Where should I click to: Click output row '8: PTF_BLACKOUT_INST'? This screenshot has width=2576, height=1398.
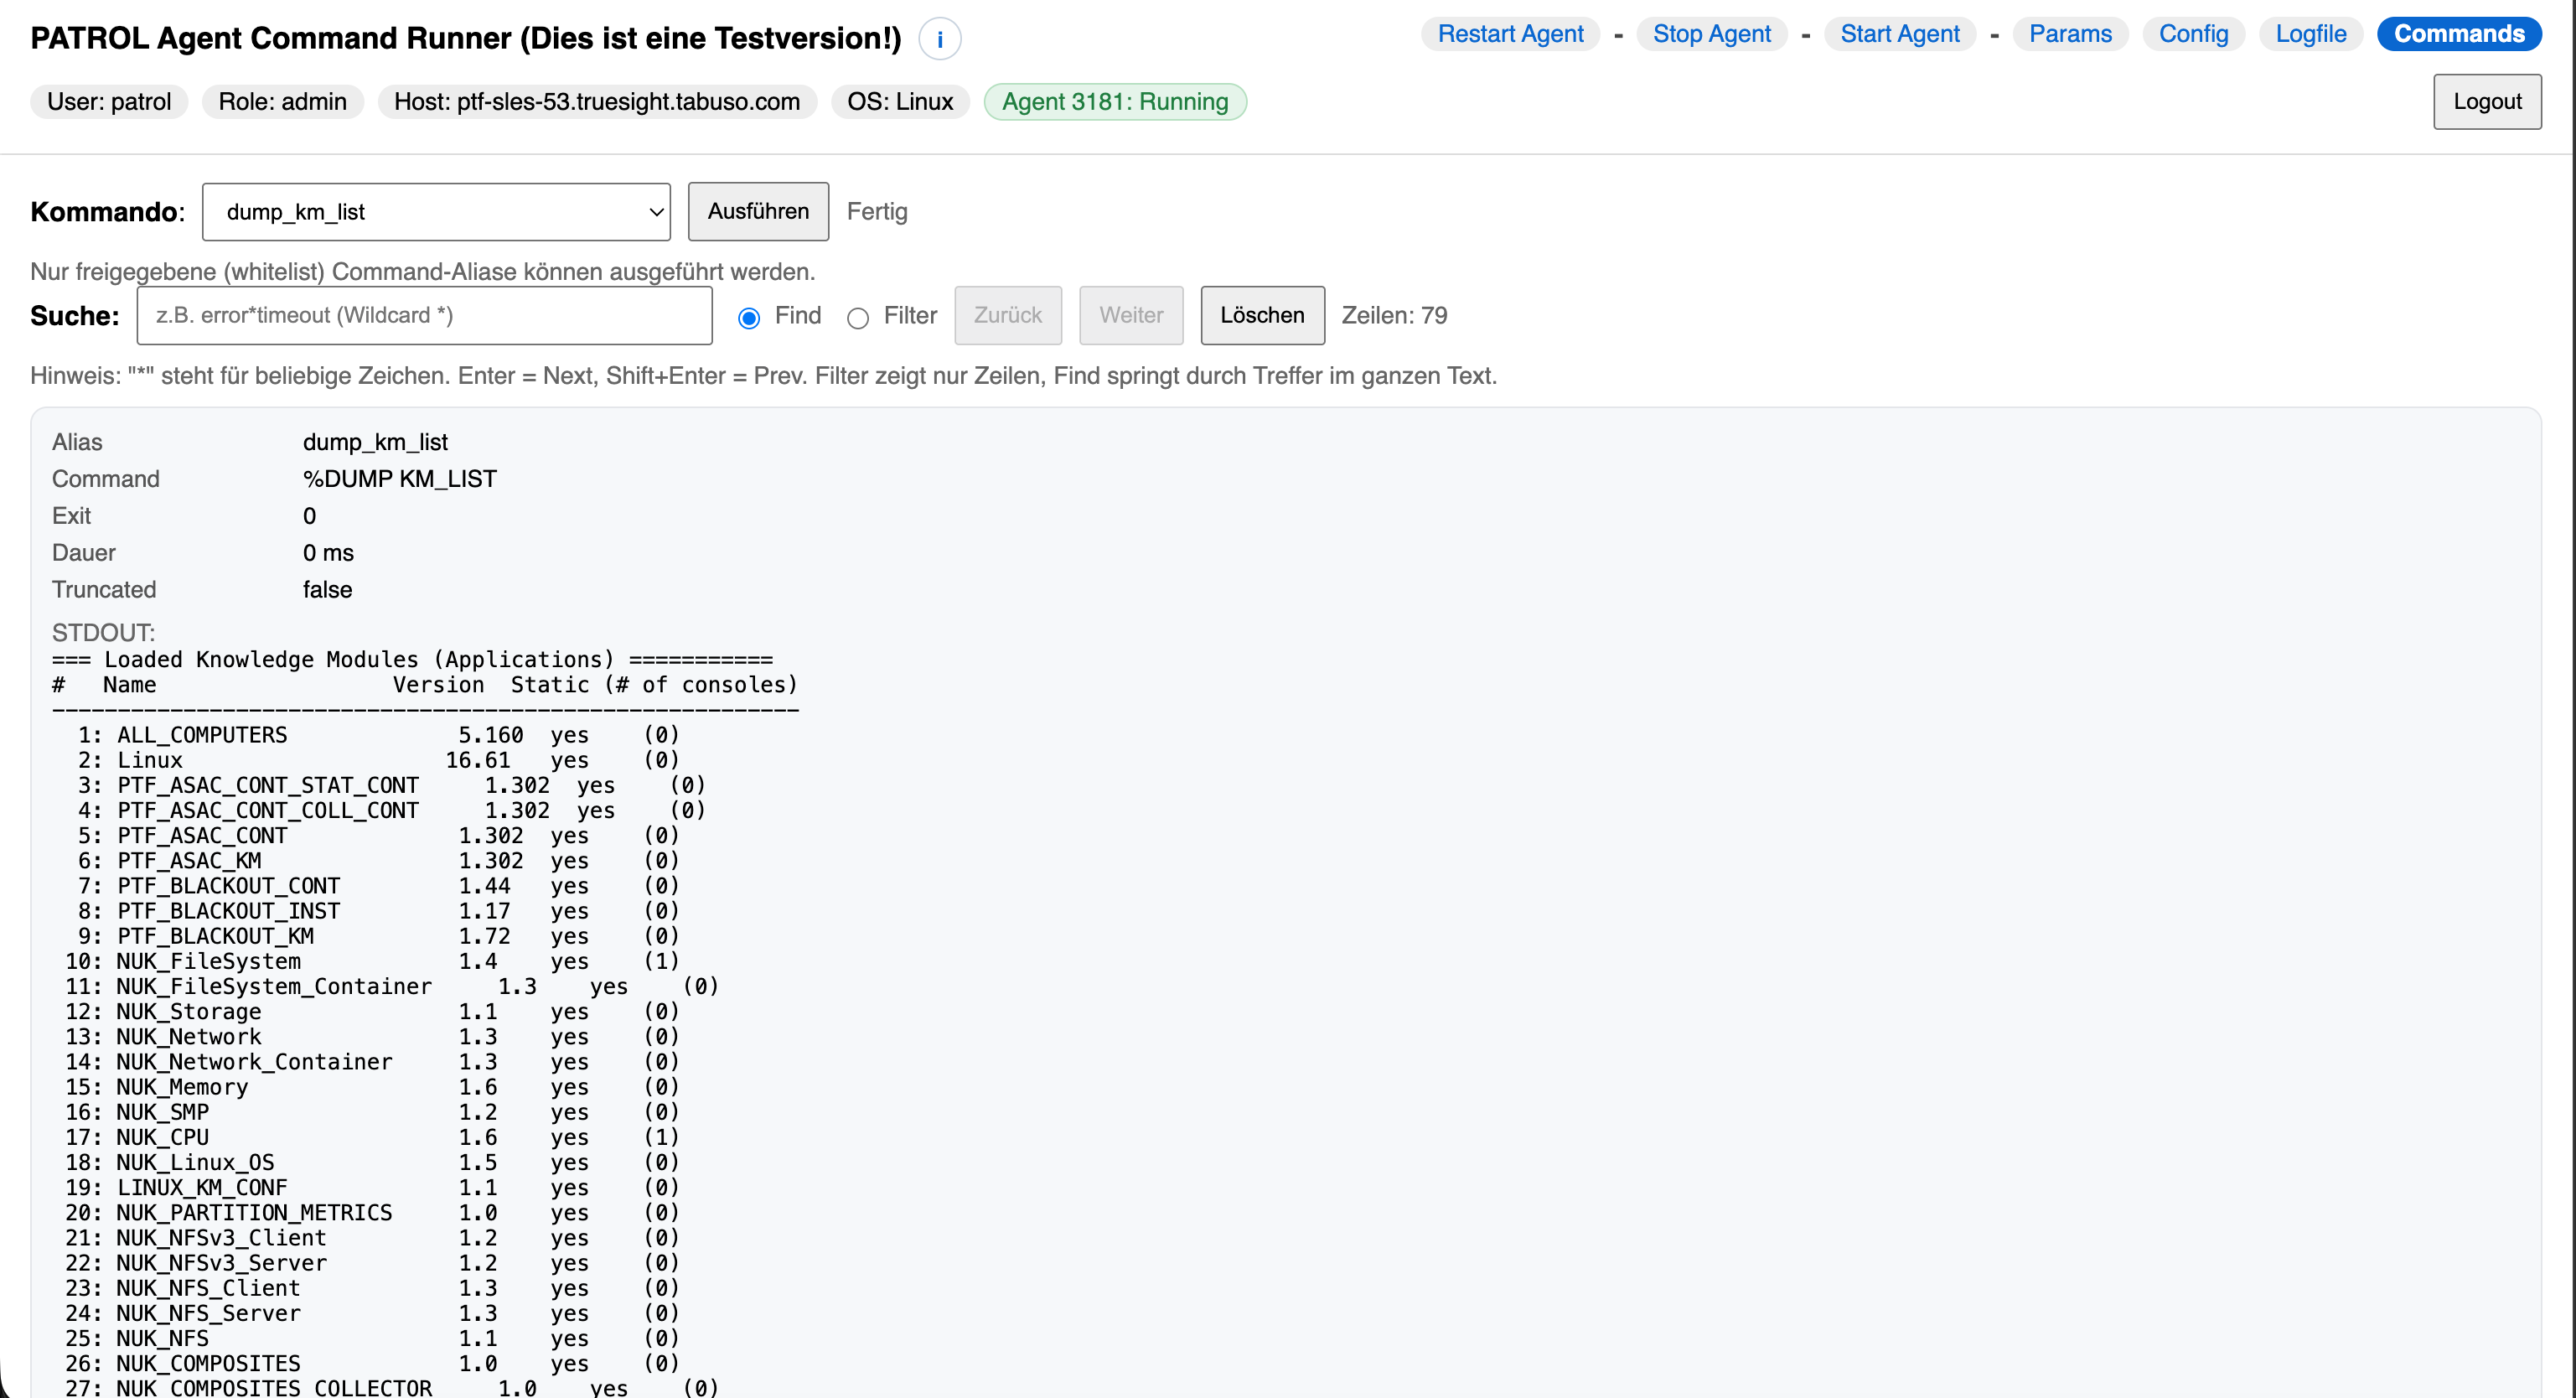coord(378,910)
